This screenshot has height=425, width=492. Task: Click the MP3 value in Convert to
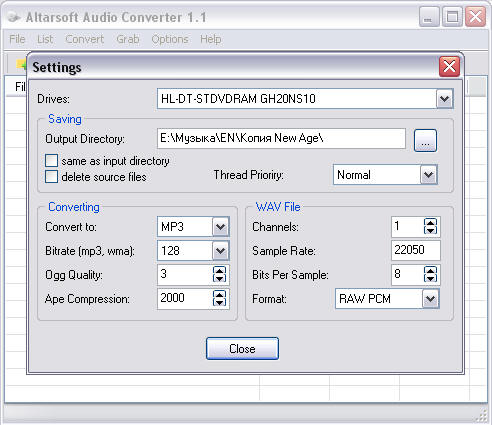[x=172, y=227]
